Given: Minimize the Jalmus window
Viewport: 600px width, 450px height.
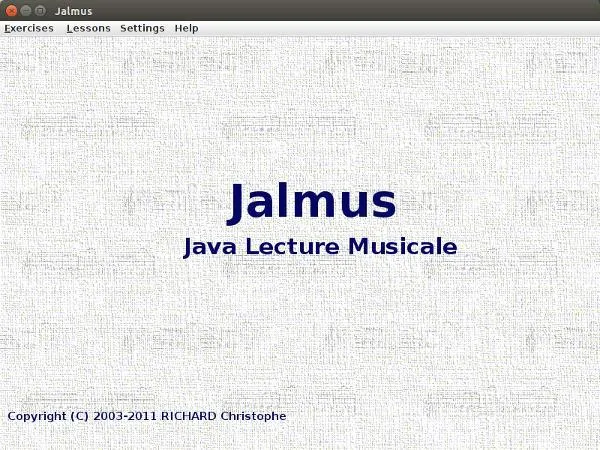Looking at the screenshot, I should pyautogui.click(x=26, y=11).
